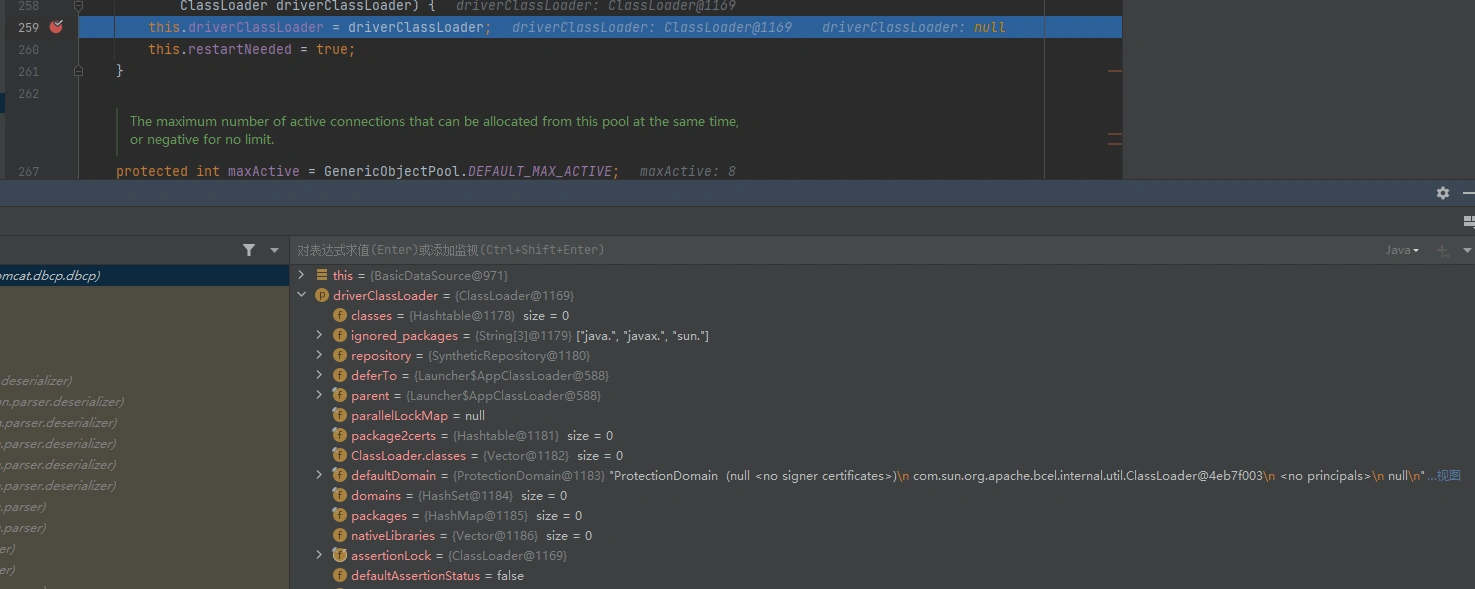The height and width of the screenshot is (589, 1475).
Task: Collapse the method fold marker at line 261
Action: pos(79,71)
